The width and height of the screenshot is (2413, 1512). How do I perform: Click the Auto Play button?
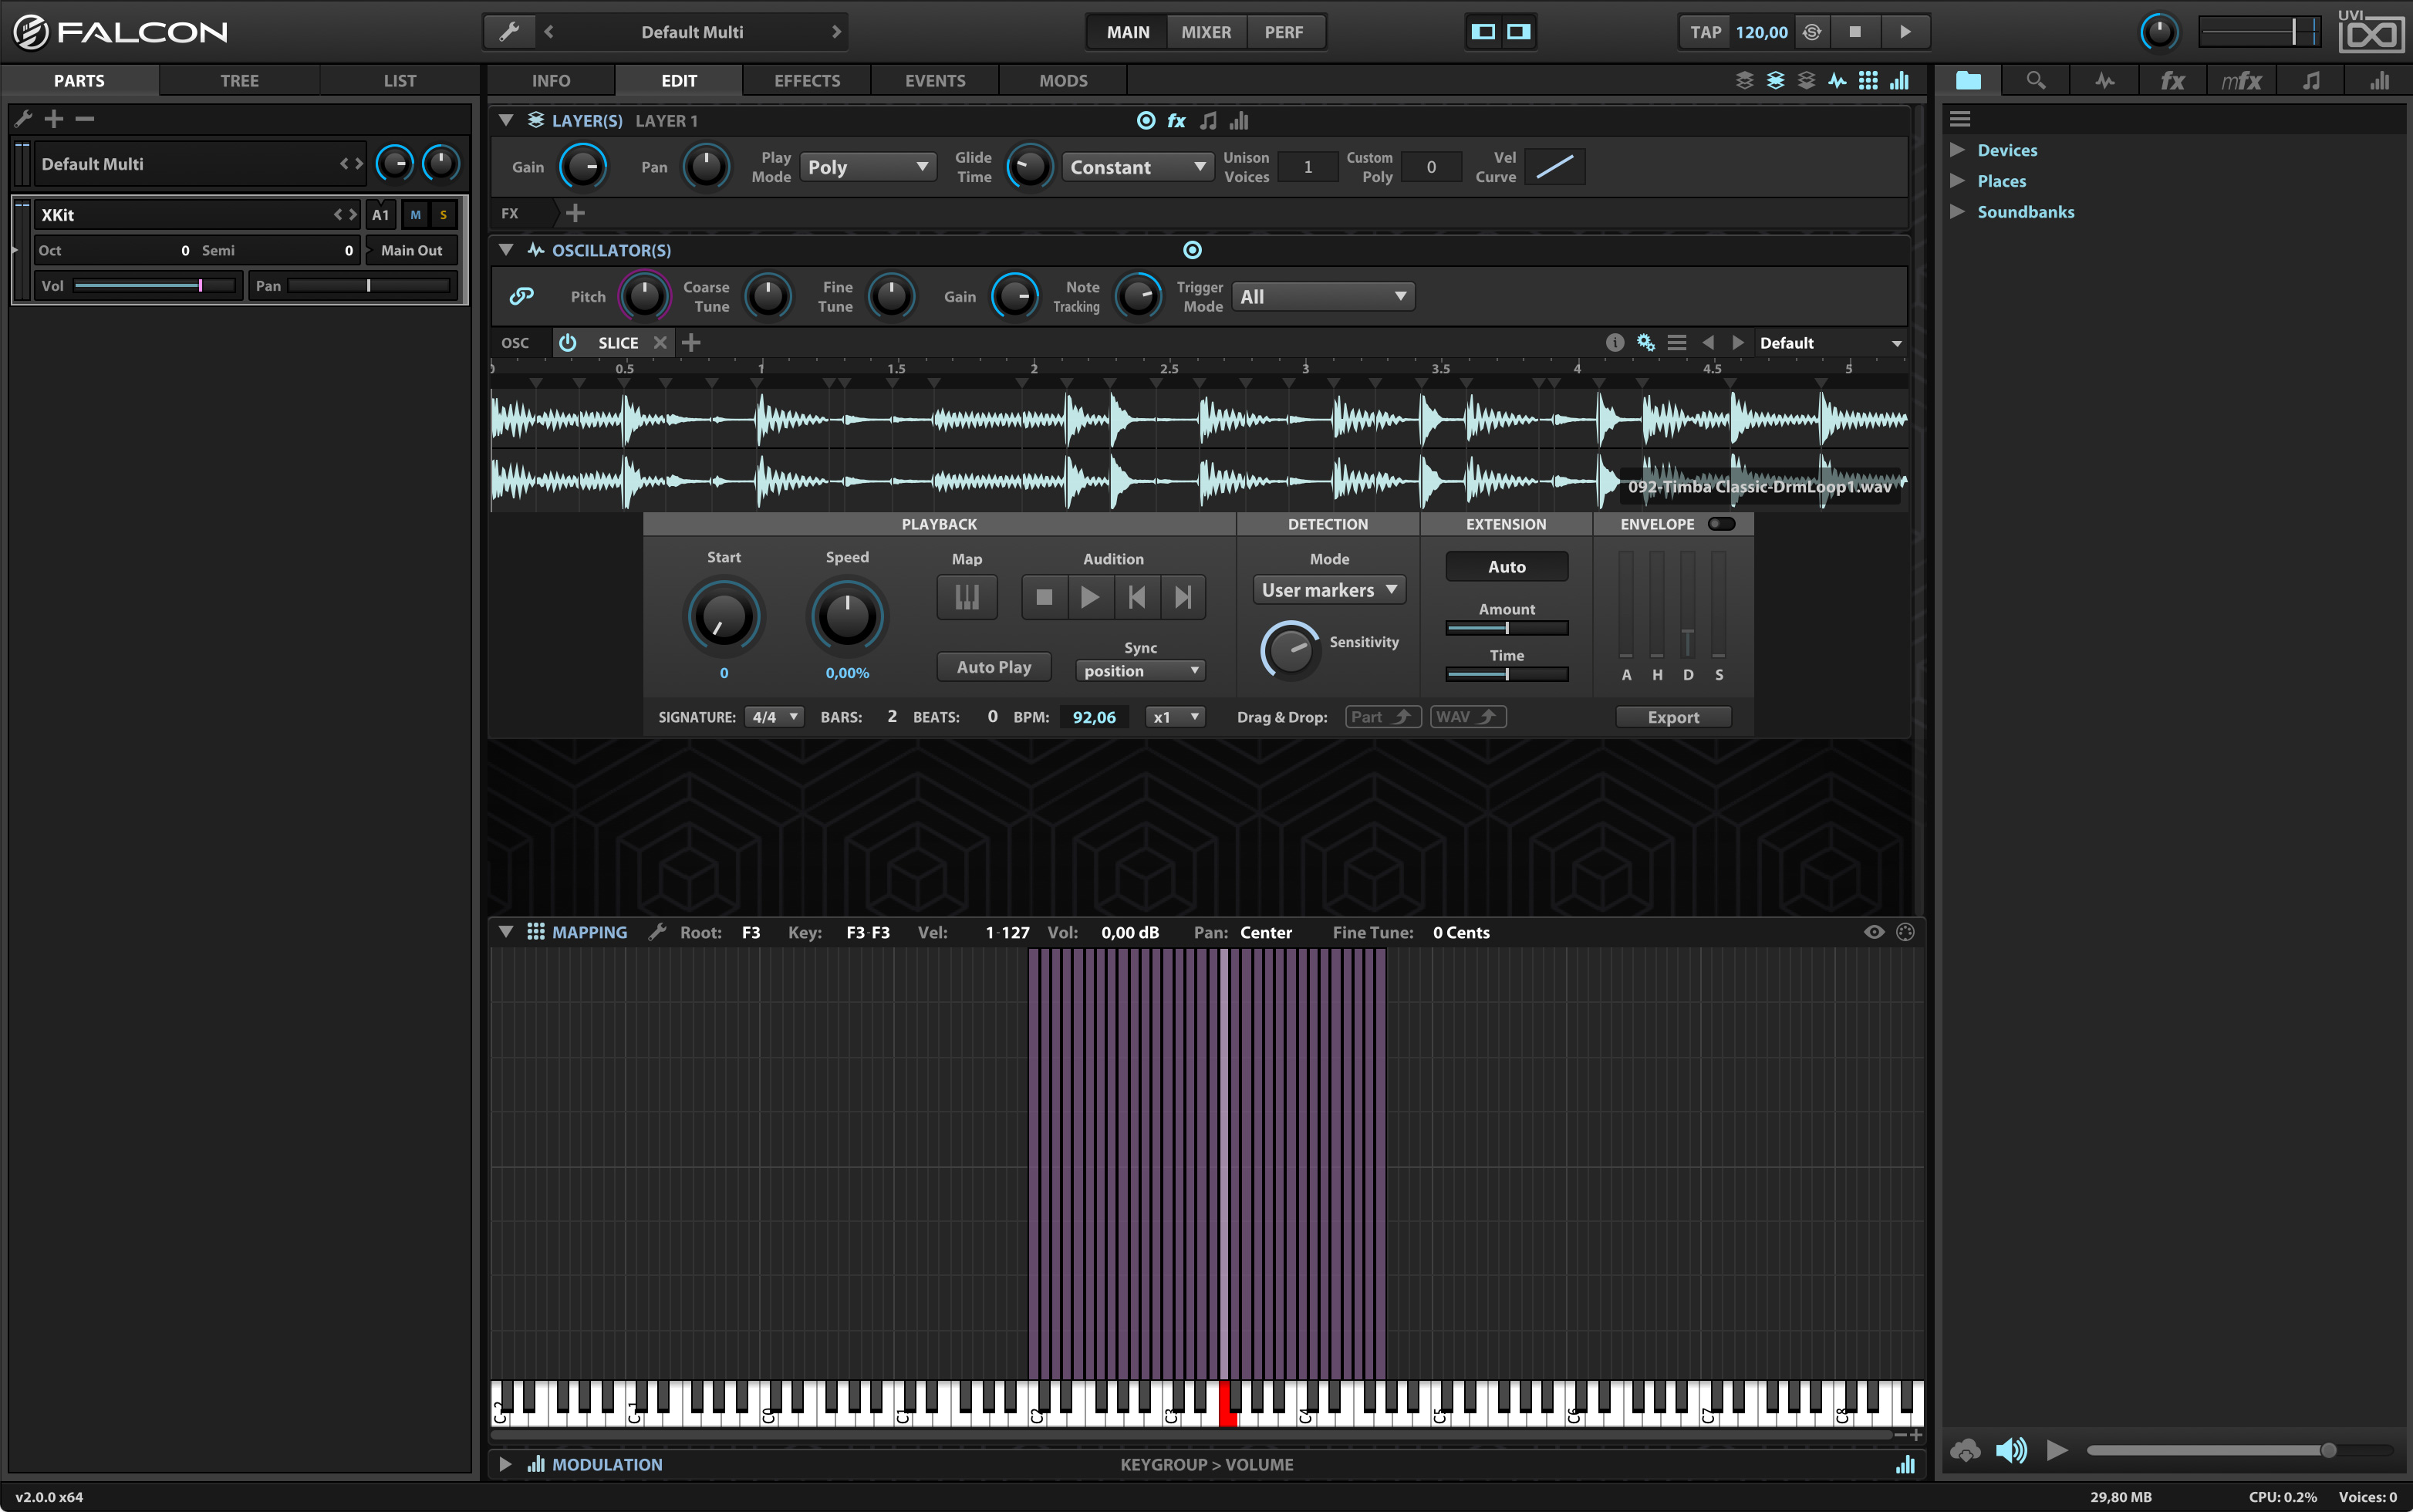[x=994, y=667]
